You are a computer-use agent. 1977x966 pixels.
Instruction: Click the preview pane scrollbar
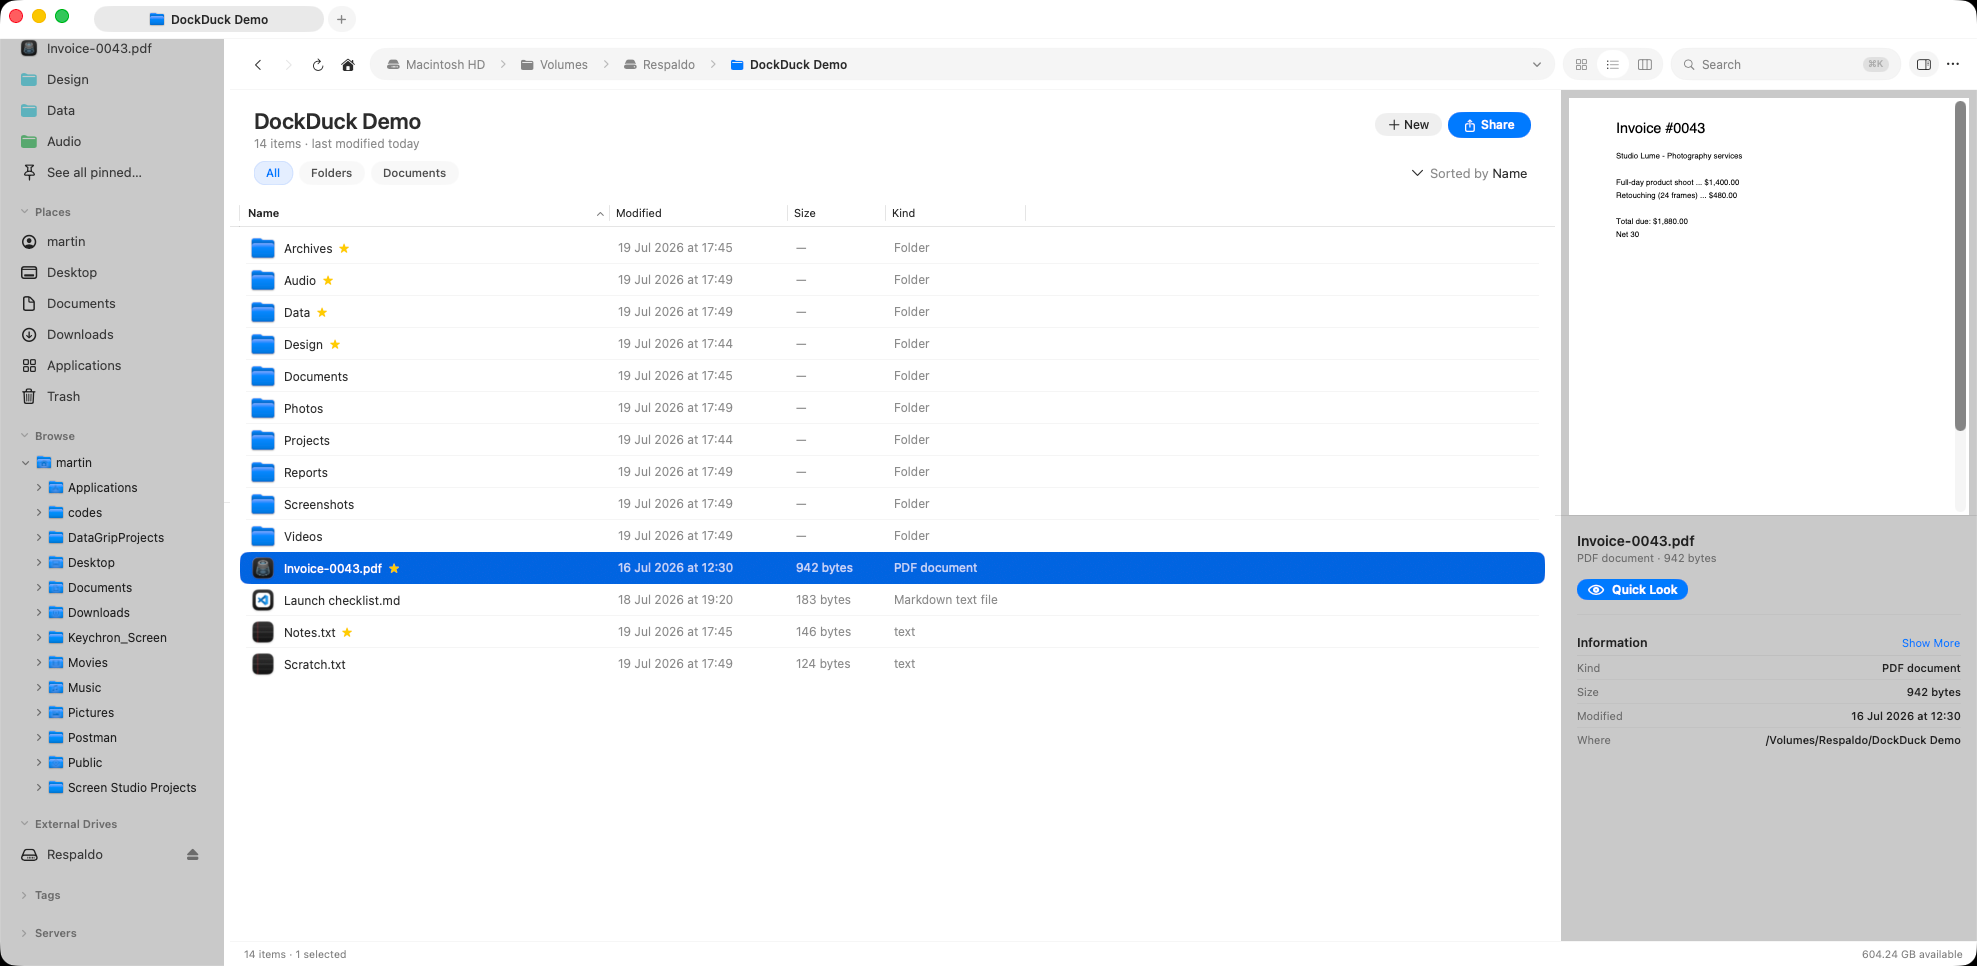click(1960, 266)
